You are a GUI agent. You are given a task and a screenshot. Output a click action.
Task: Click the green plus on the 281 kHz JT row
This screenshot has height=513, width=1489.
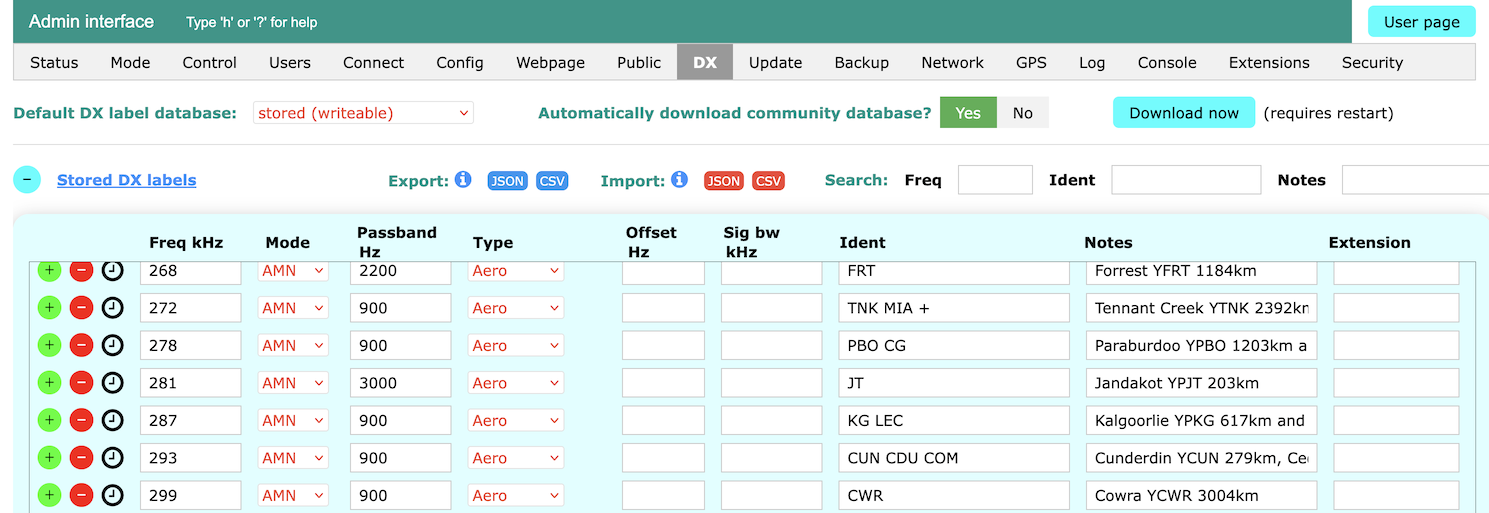[x=48, y=383]
